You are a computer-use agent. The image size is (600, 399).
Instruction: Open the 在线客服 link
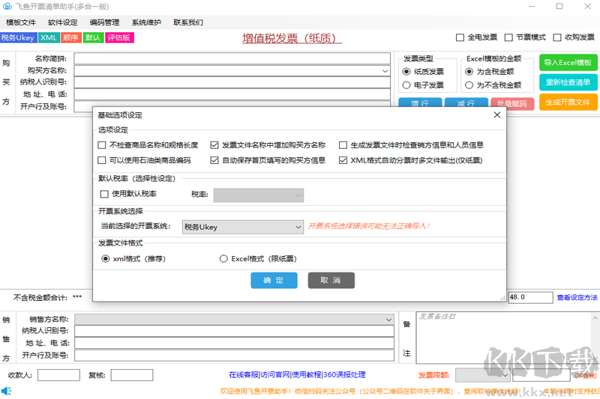click(244, 375)
